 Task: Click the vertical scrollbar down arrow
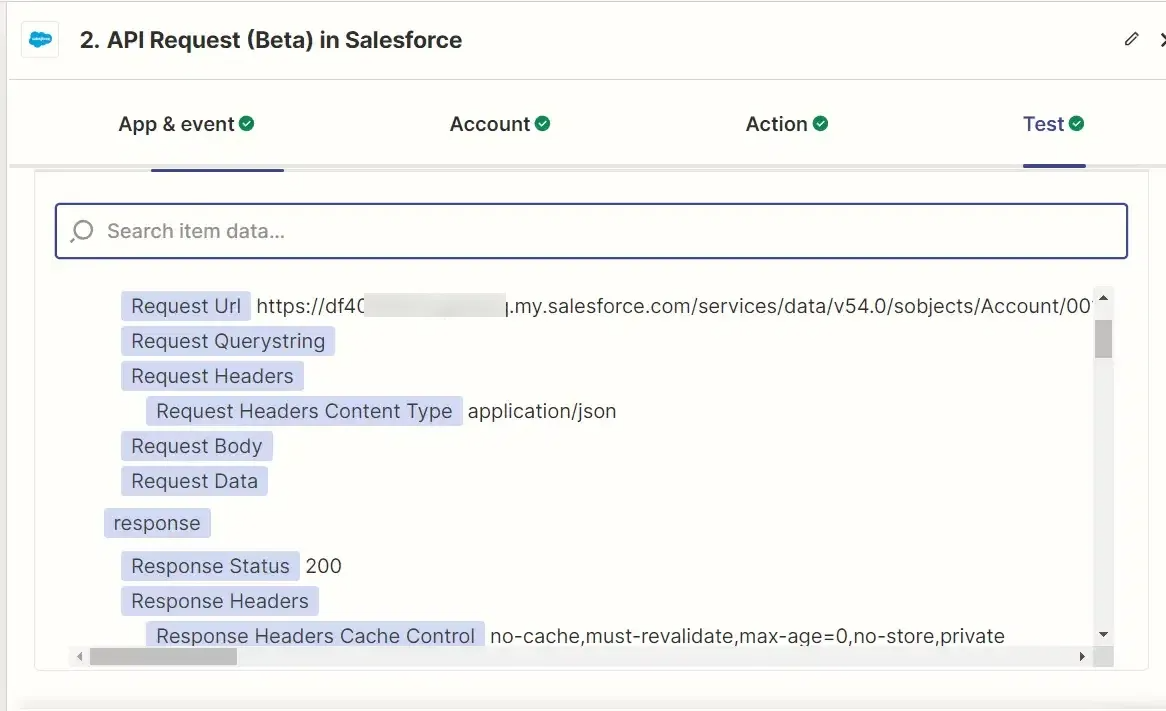coord(1104,634)
